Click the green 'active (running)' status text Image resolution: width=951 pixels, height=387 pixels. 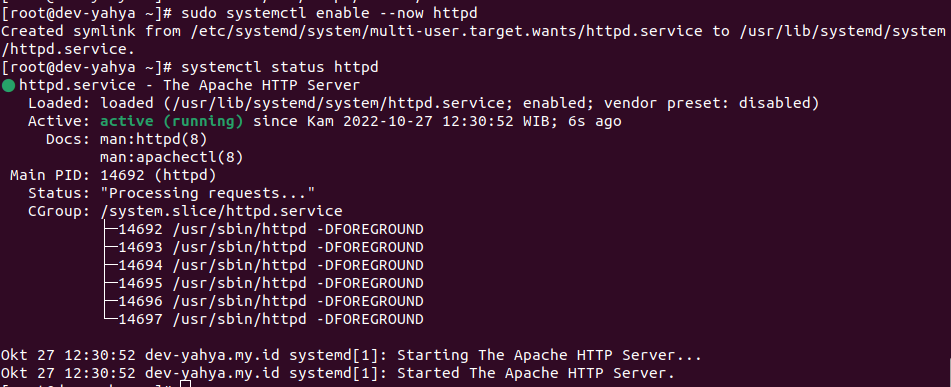(172, 121)
